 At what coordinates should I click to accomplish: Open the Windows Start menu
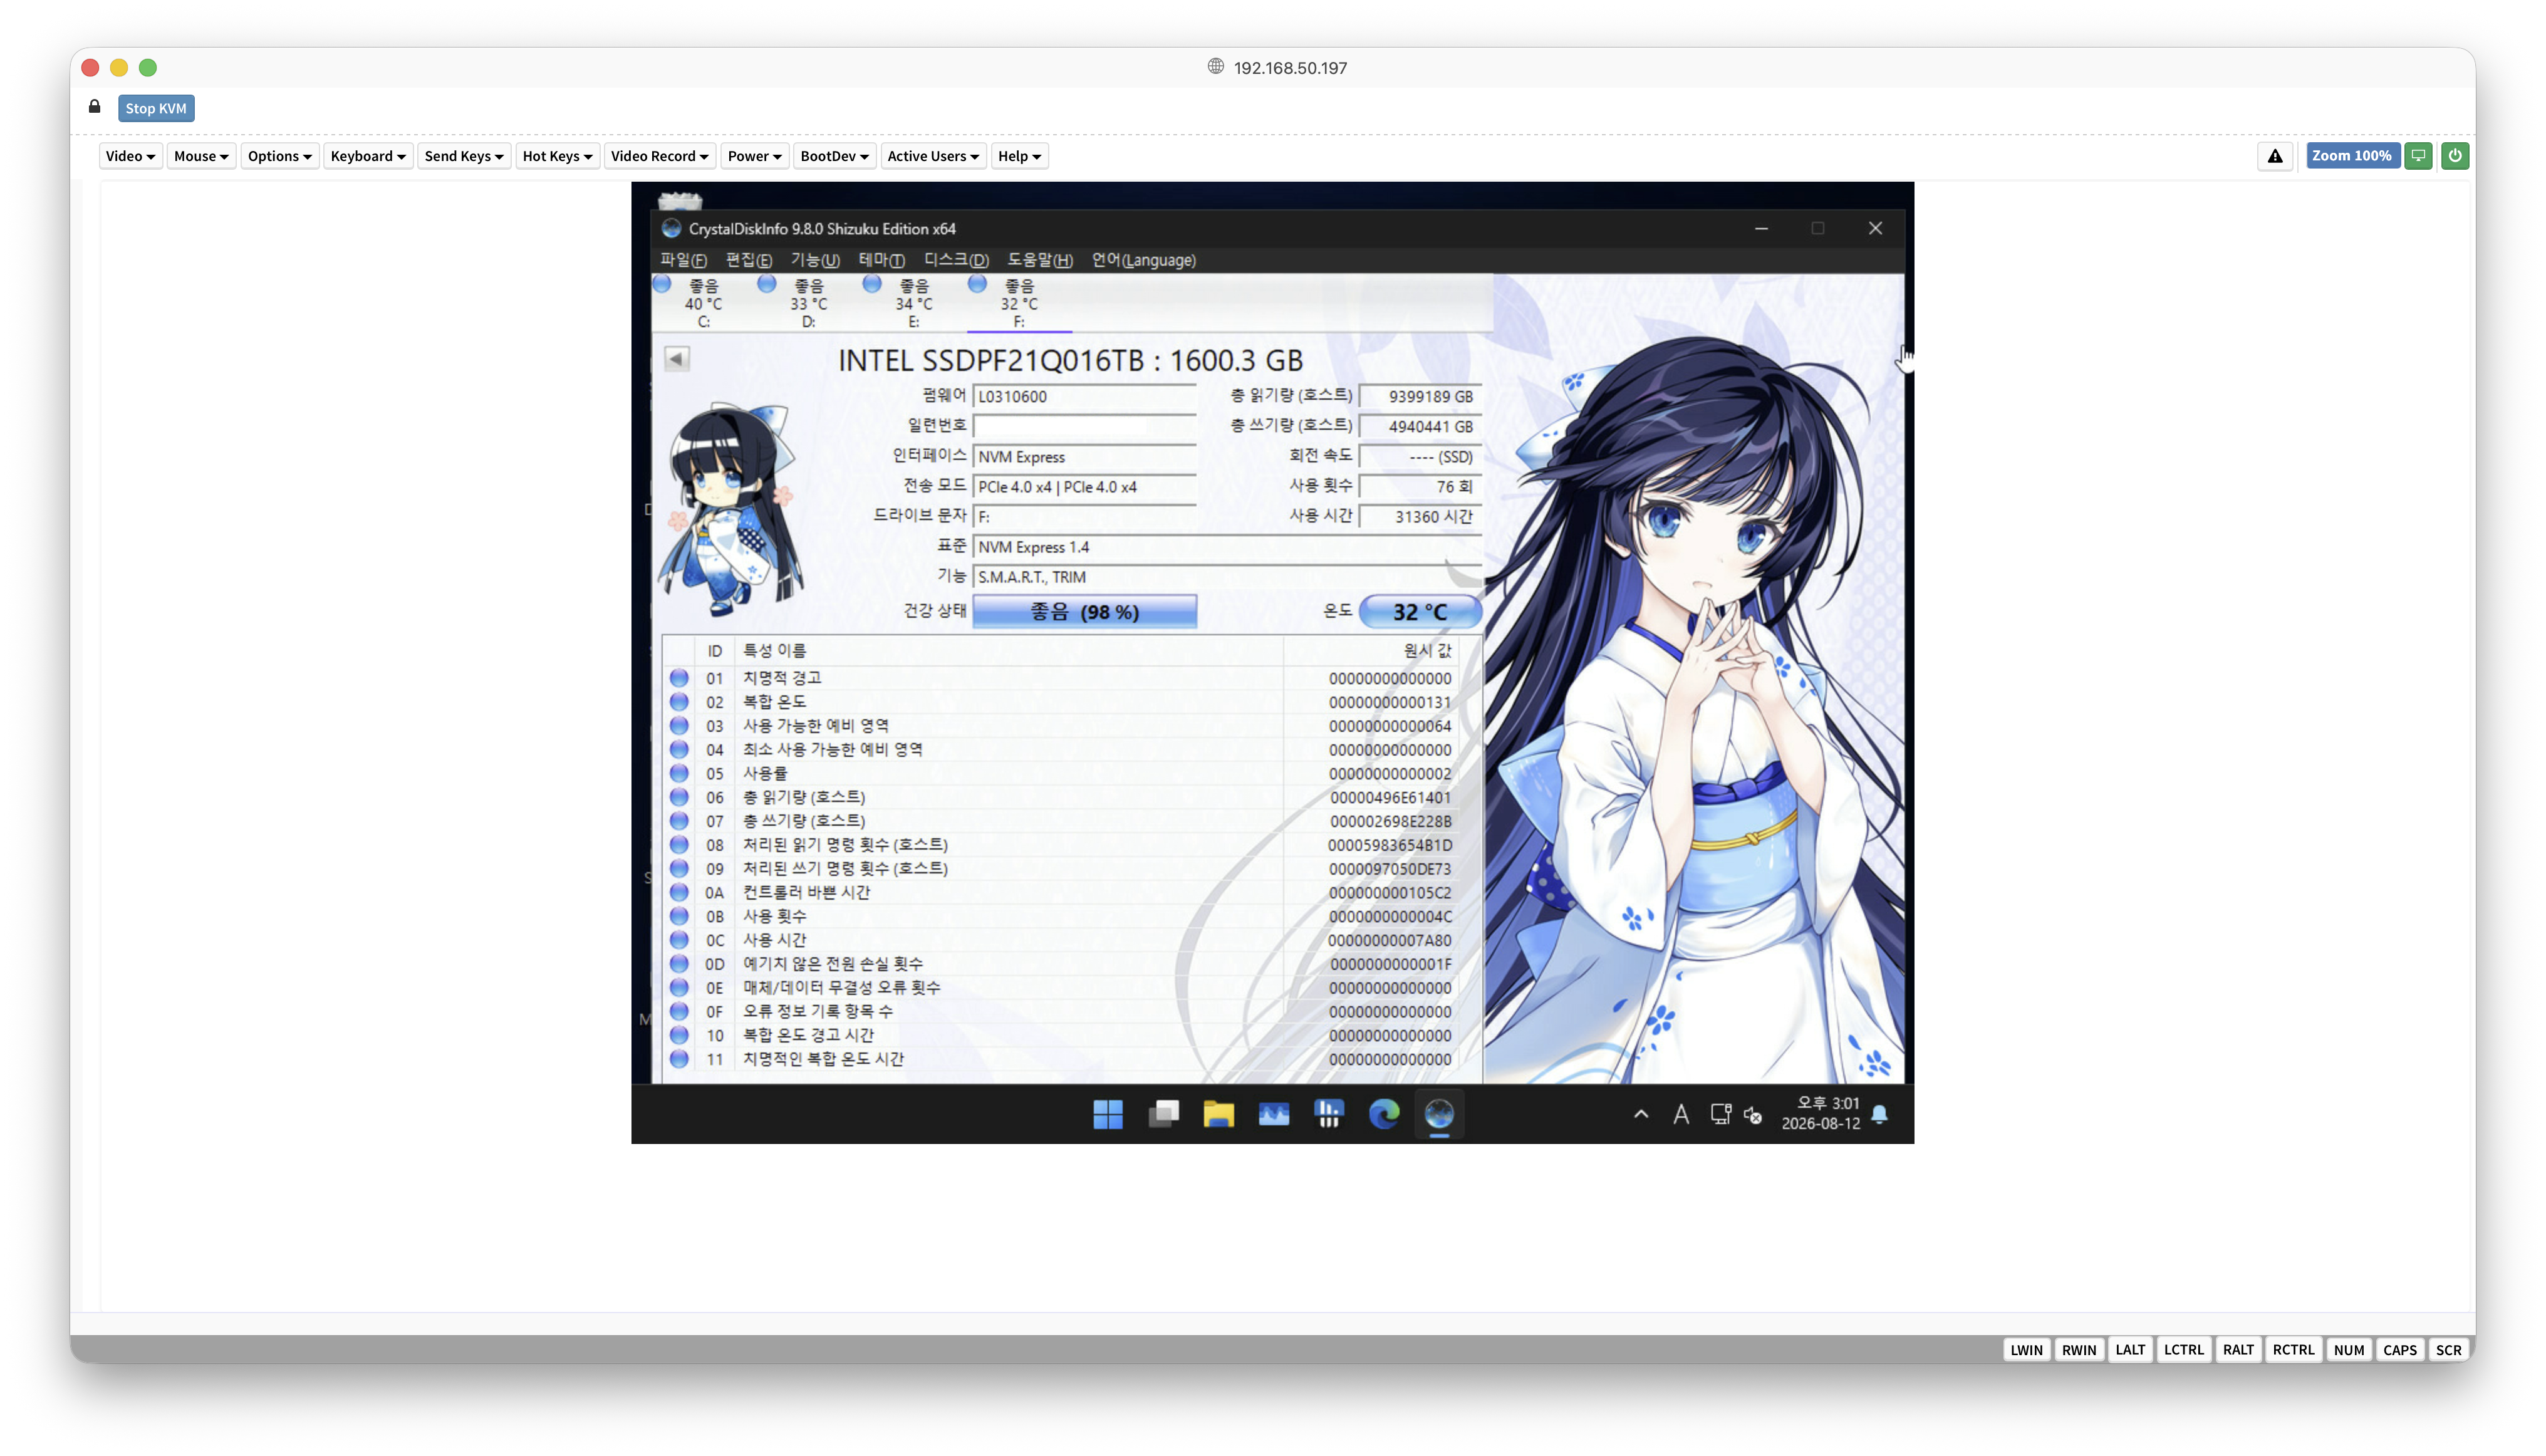click(x=1108, y=1114)
